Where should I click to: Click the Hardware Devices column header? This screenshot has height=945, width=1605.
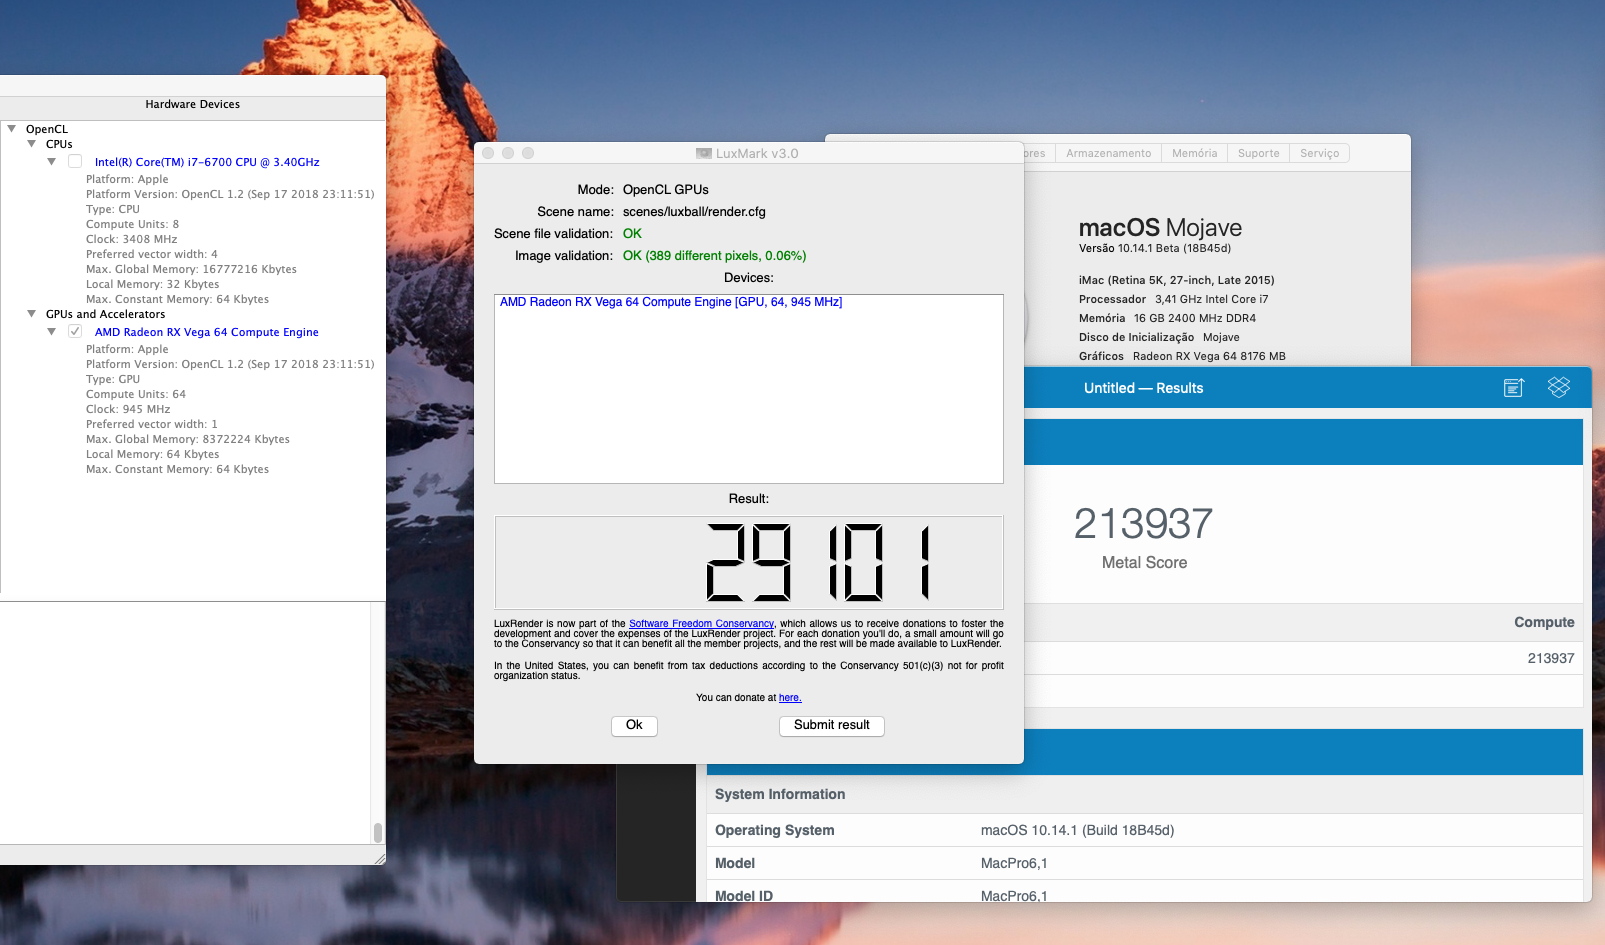(x=193, y=104)
